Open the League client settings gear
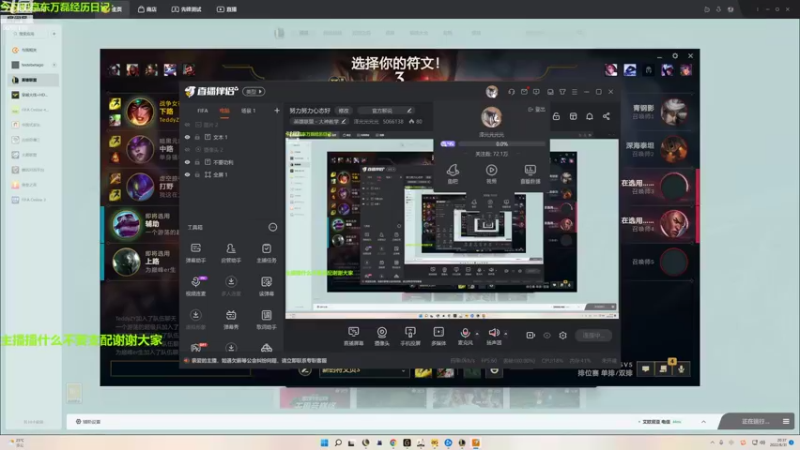800x450 pixels. coord(674,56)
